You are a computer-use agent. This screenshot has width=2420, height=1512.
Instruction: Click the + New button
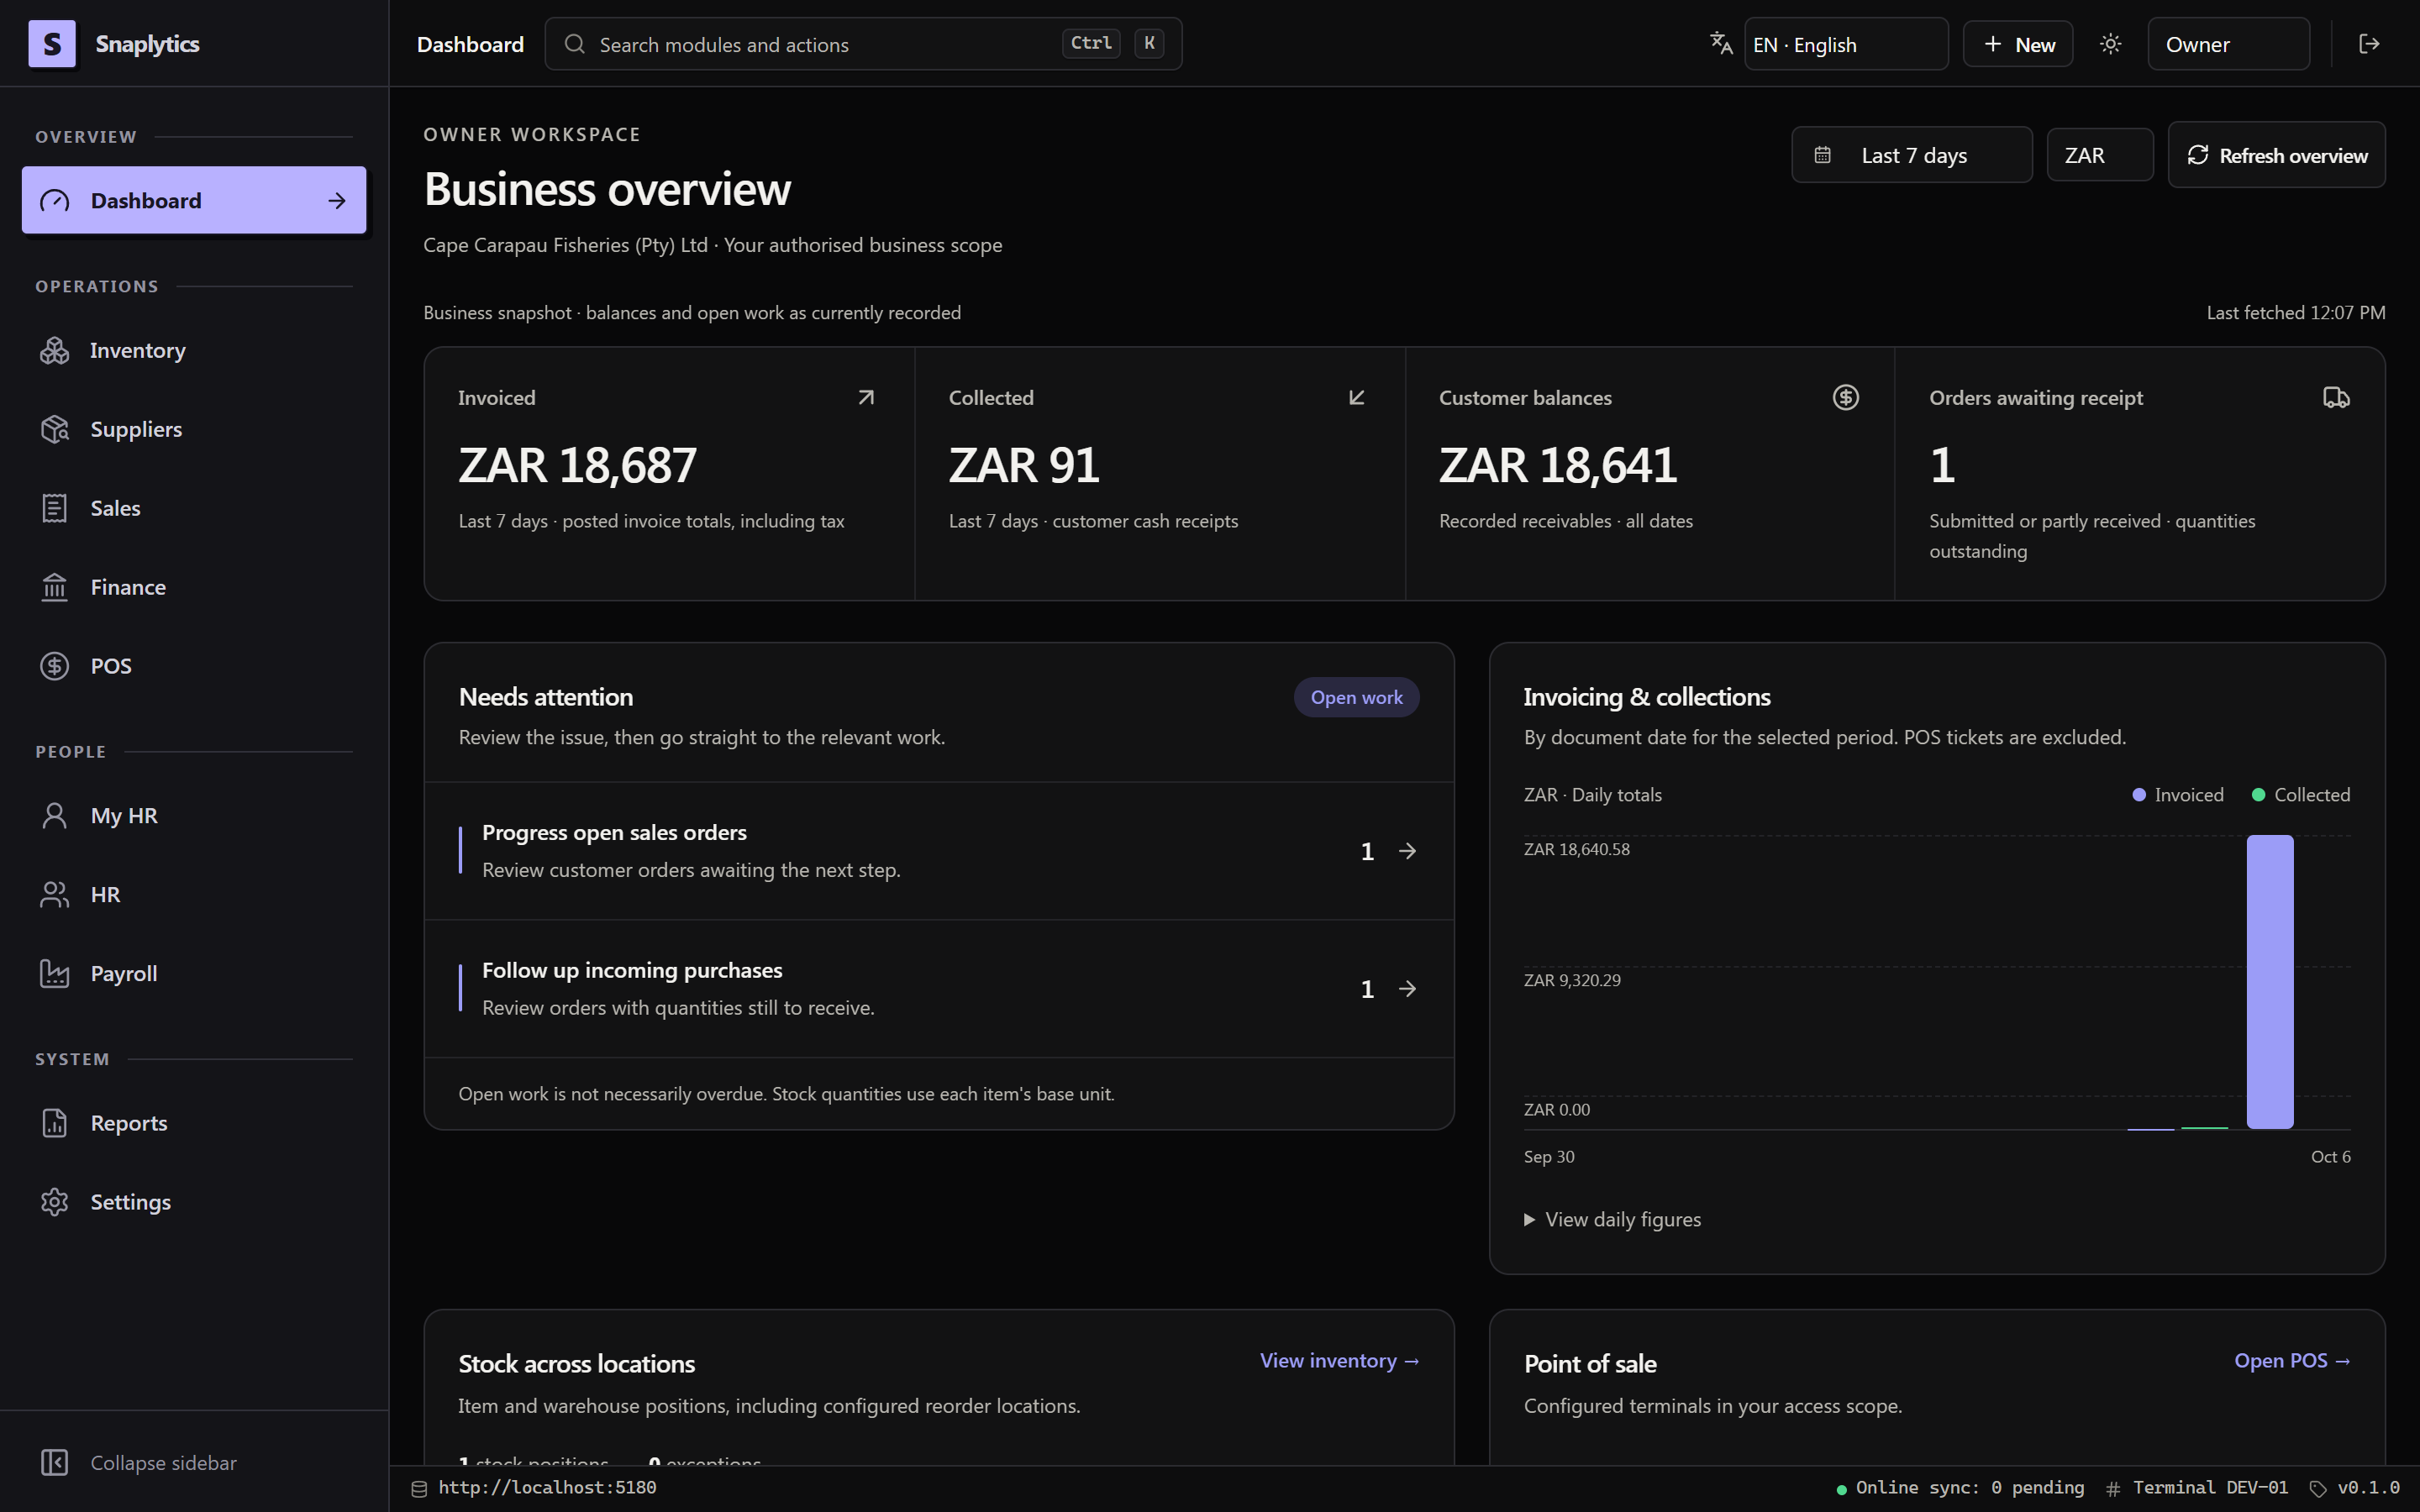tap(2018, 44)
